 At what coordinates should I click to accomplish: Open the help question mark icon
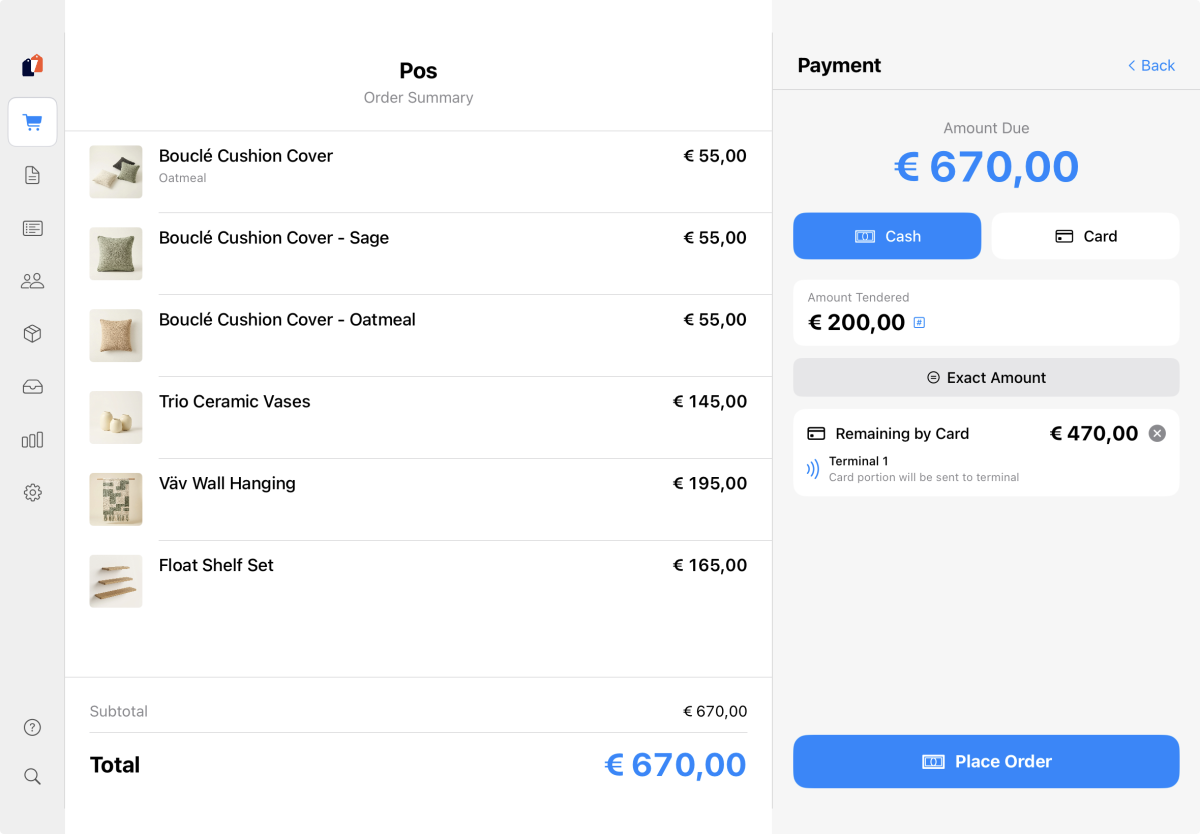(32, 727)
